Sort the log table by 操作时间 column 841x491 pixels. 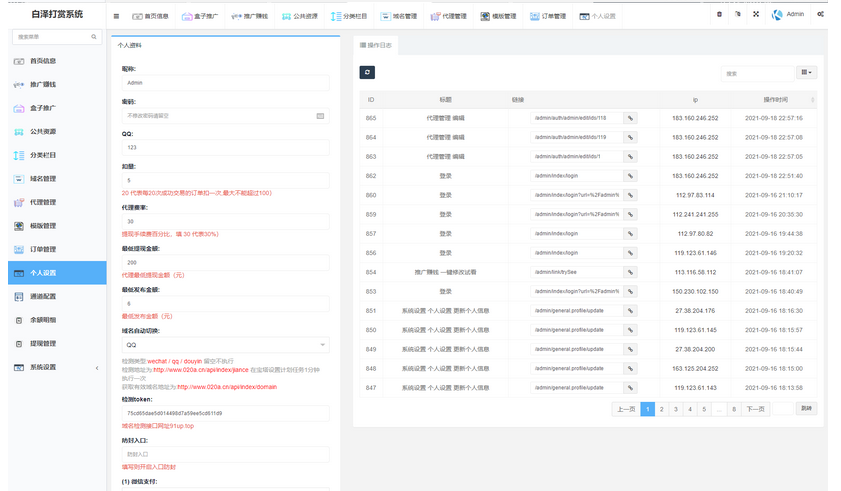(x=776, y=100)
